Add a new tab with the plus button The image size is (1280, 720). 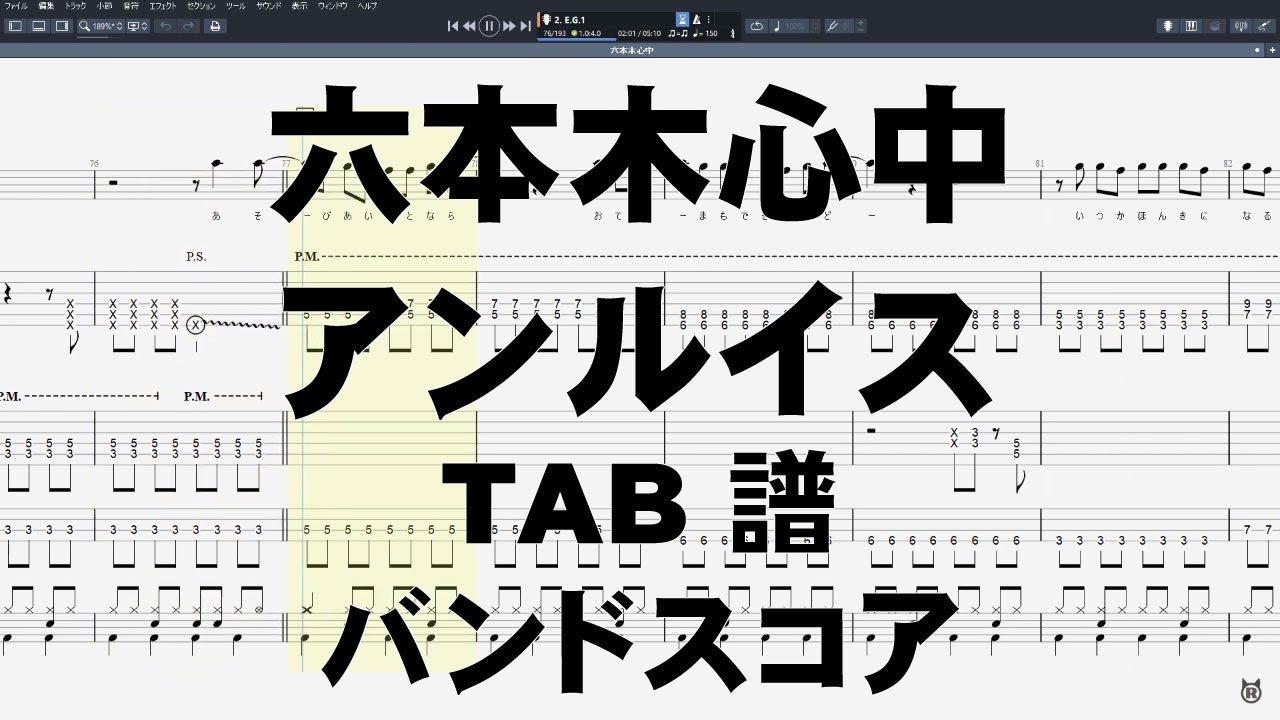[x=1272, y=50]
